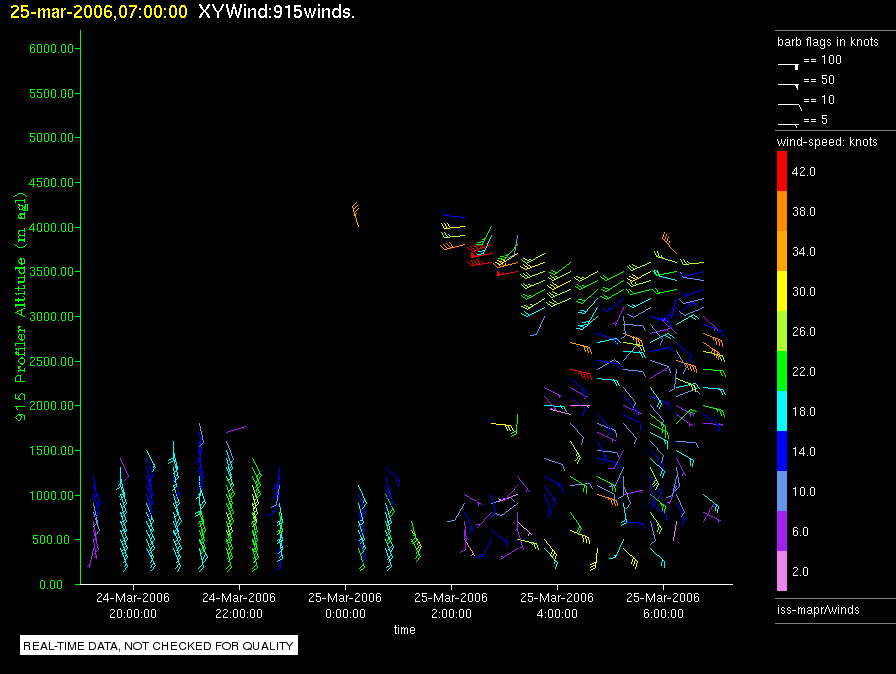896x674 pixels.
Task: Click the 24-Mar-2006 22:00:00 time tick label
Action: [238, 606]
